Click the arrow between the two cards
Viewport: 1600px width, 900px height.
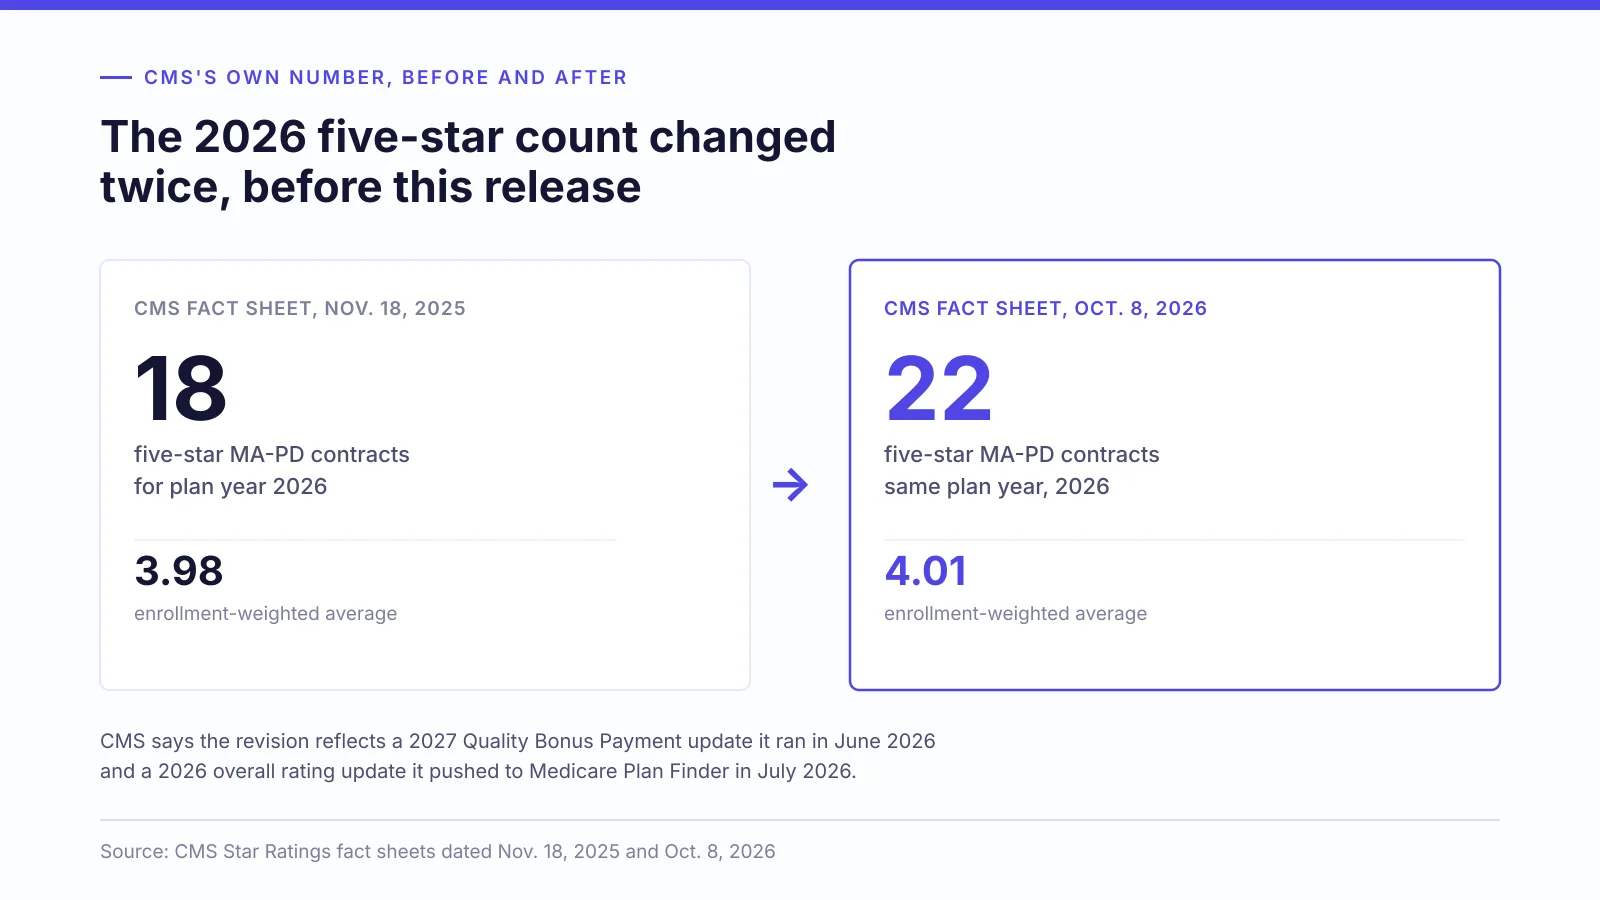(790, 485)
